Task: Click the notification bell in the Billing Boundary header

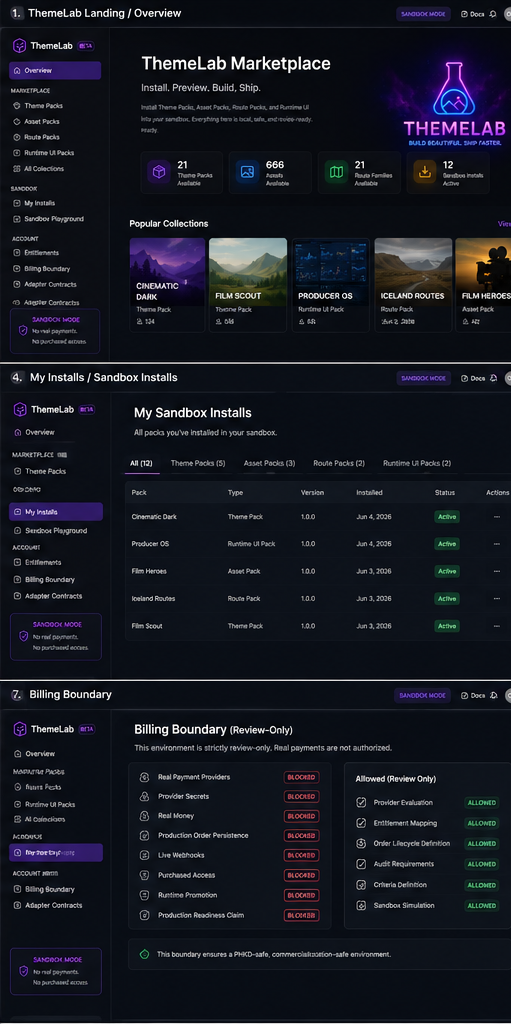Action: (493, 696)
